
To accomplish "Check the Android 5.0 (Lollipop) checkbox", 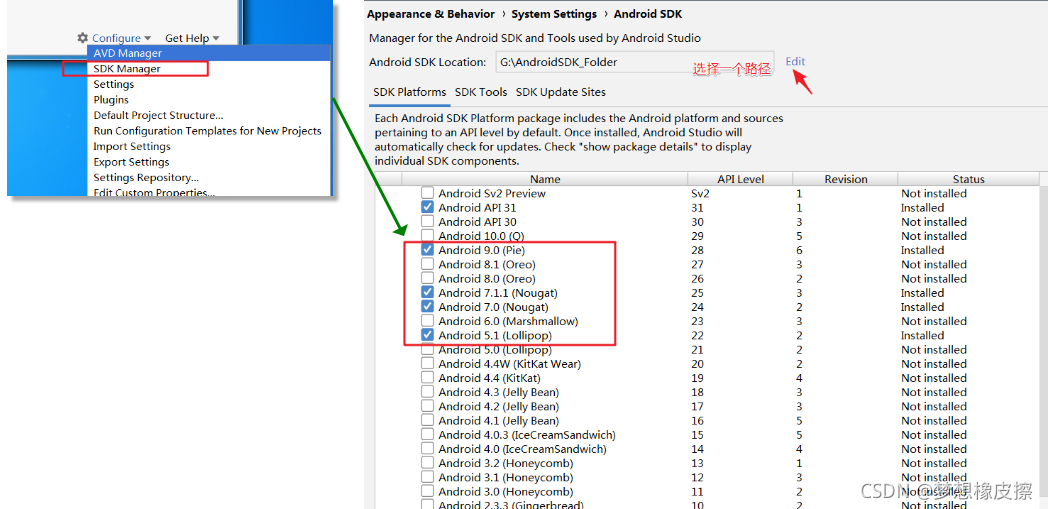I will point(428,349).
